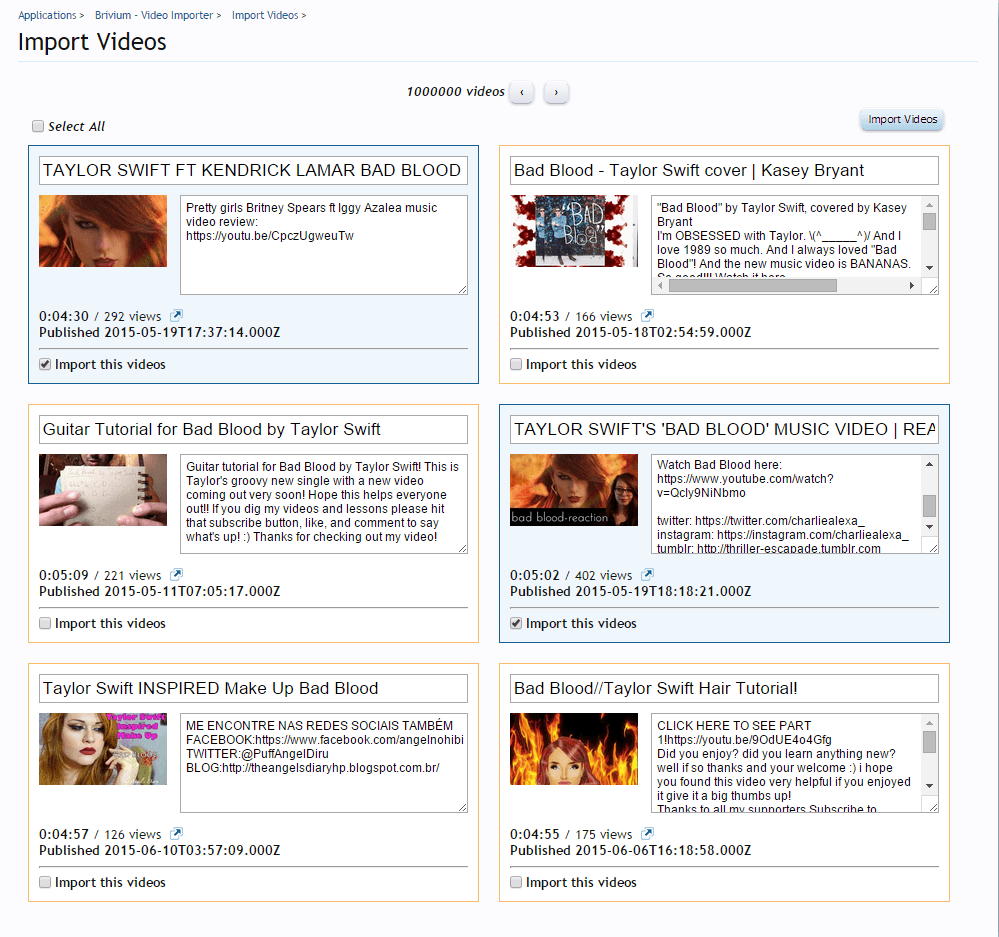This screenshot has width=999, height=937.
Task: Open external link icon for 221 views video
Action: pos(176,575)
